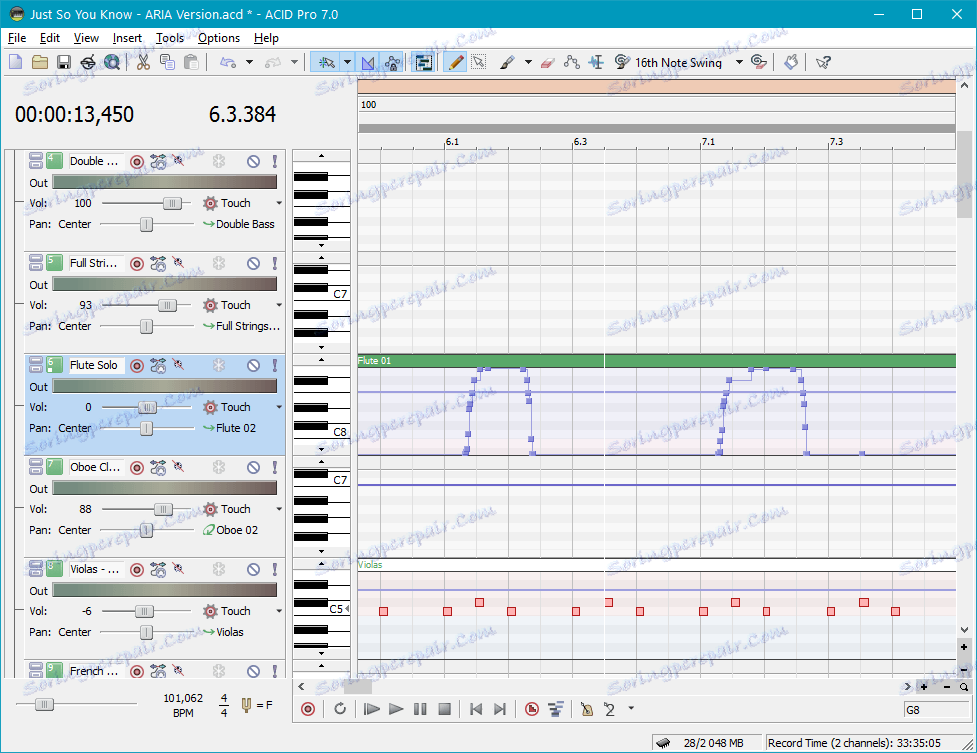The height and width of the screenshot is (753, 977).
Task: Expand Touch automation dropdown on Flute Solo
Action: coord(279,407)
